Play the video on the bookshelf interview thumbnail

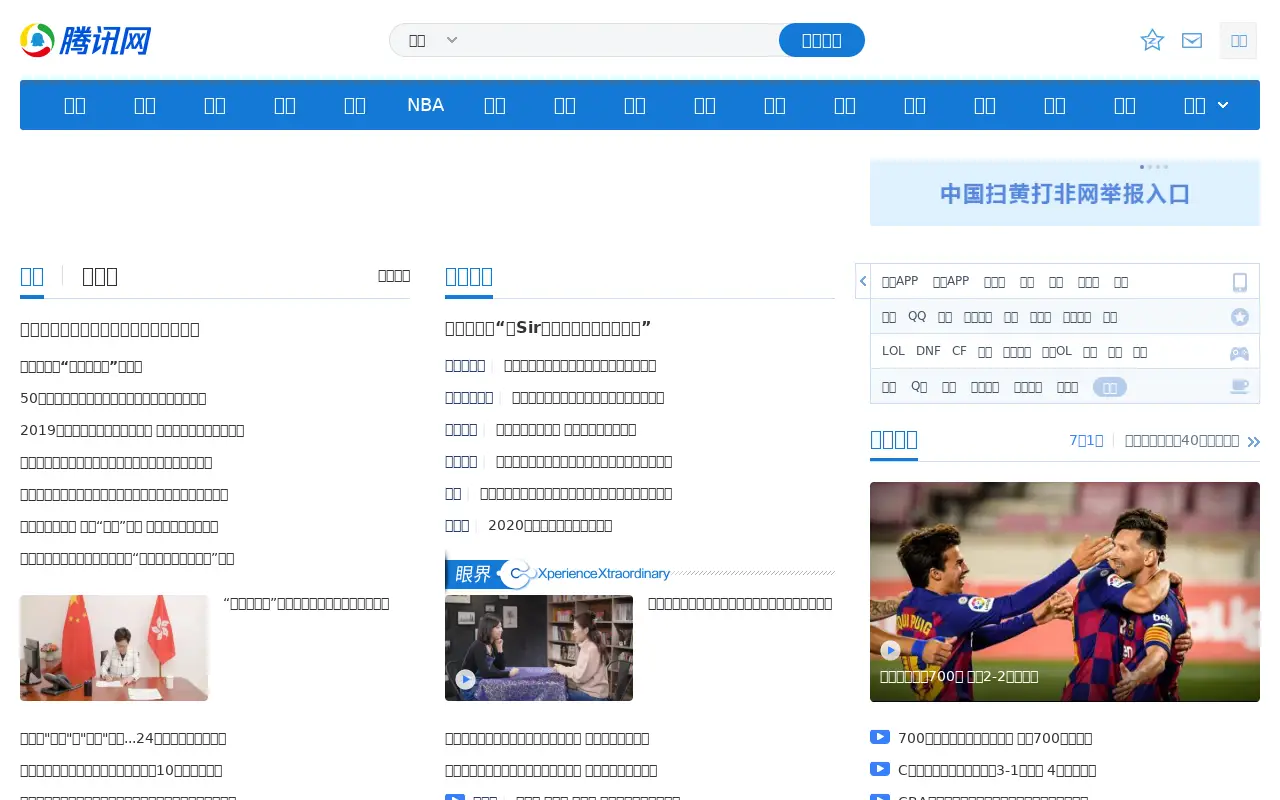[465, 680]
